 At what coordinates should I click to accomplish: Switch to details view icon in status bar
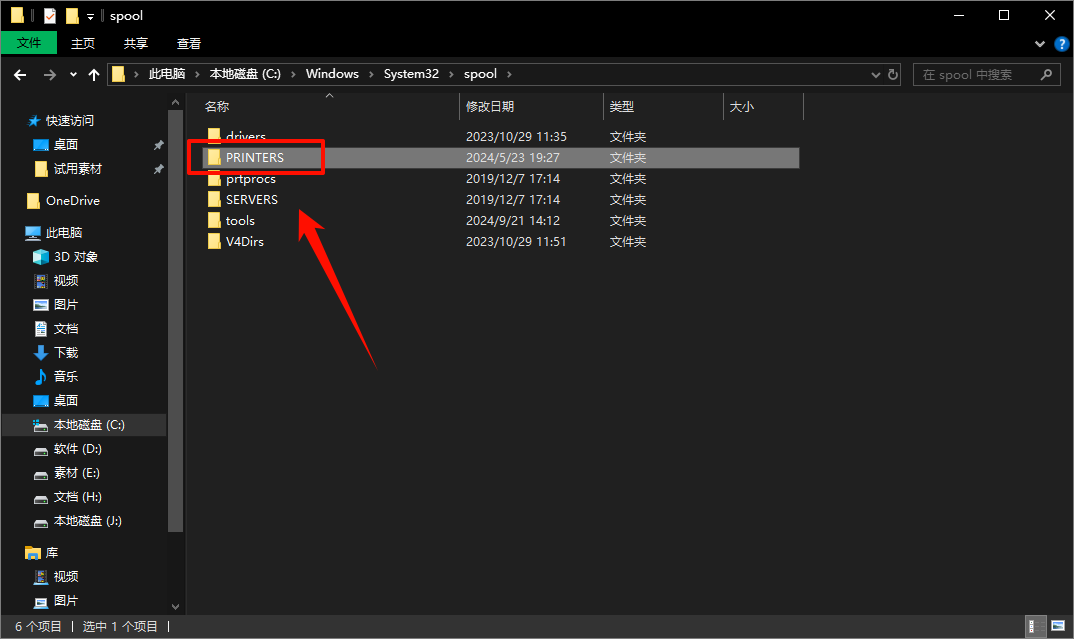tap(1033, 627)
